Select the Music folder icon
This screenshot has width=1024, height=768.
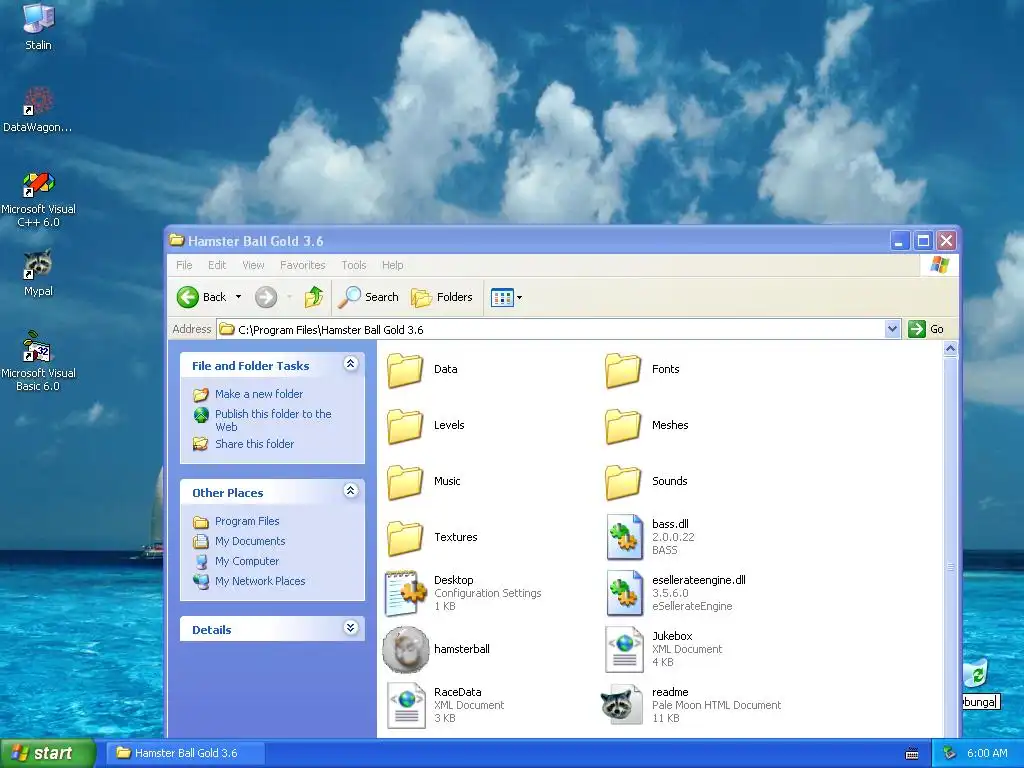point(405,482)
